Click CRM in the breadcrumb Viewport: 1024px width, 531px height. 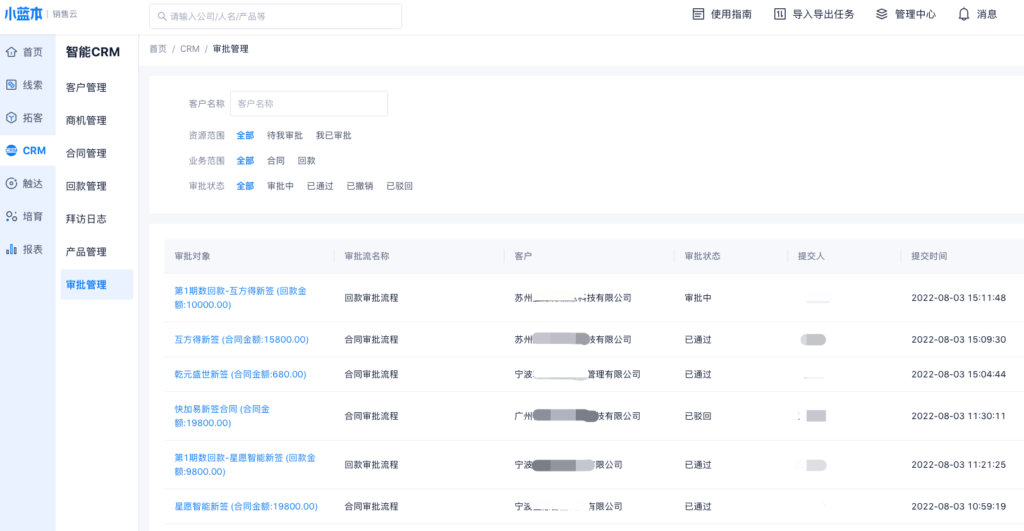(190, 49)
